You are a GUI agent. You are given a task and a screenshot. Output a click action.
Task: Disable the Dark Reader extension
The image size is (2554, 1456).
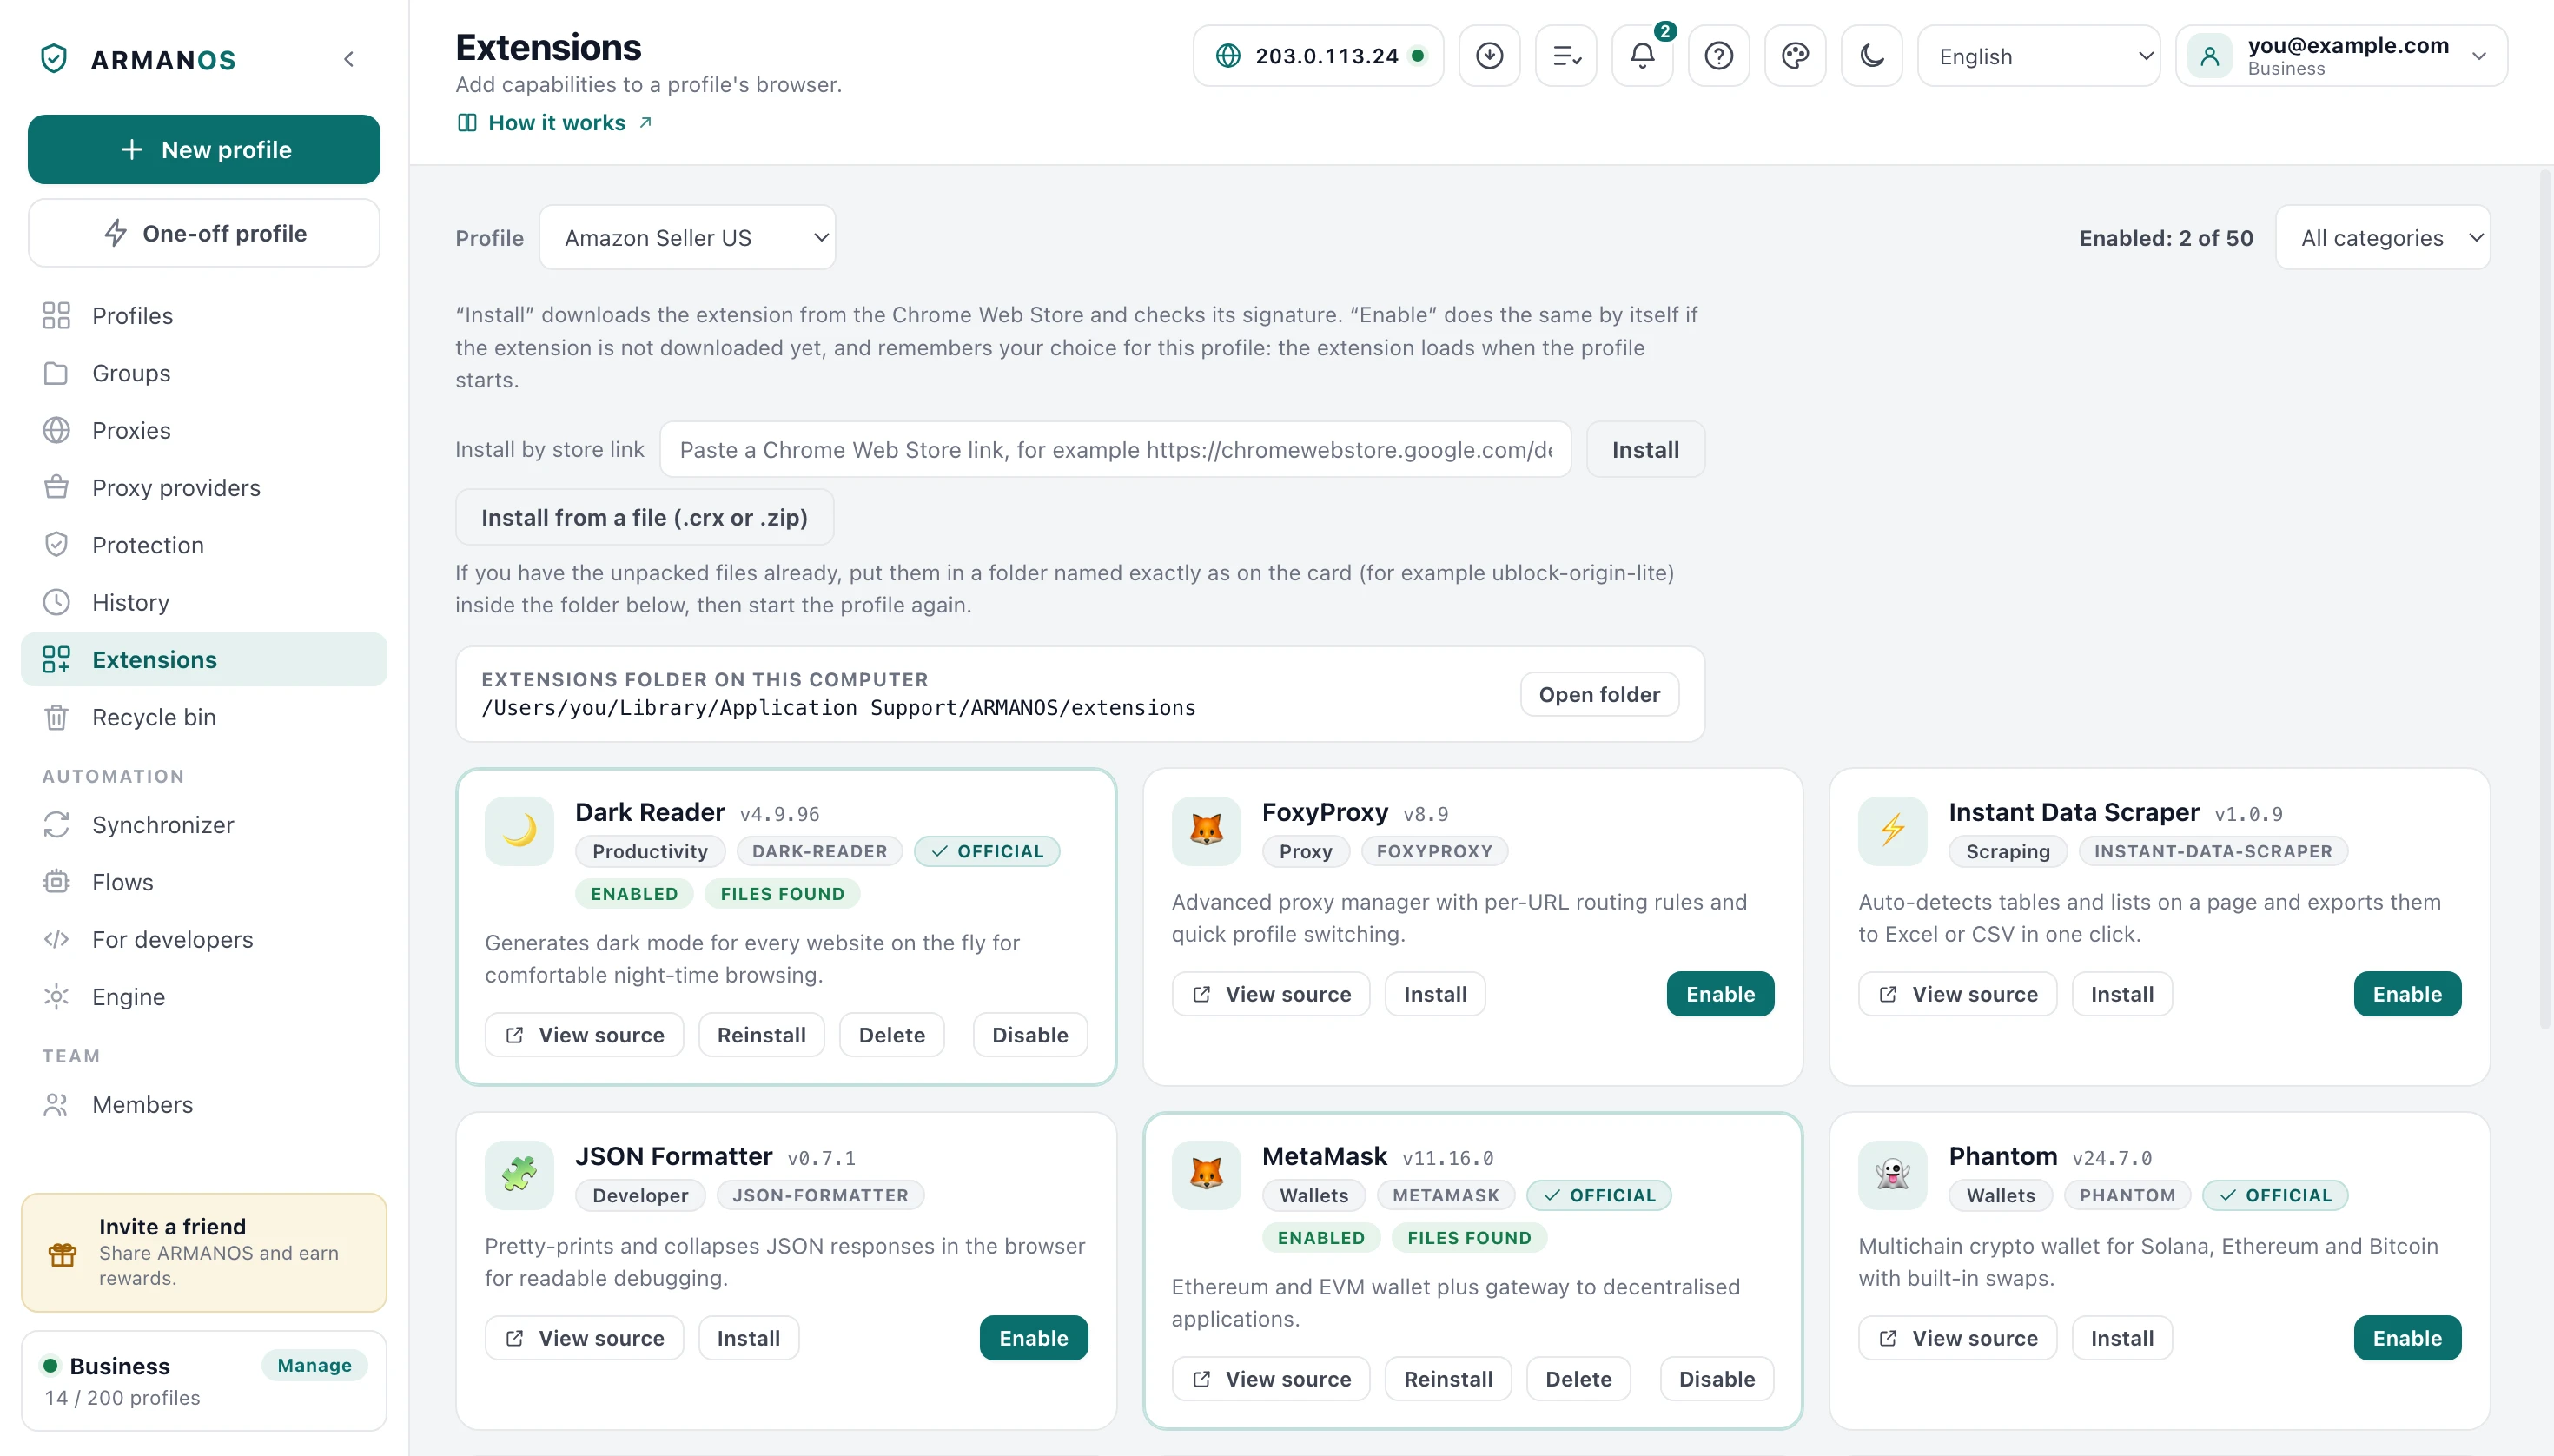(1029, 1035)
